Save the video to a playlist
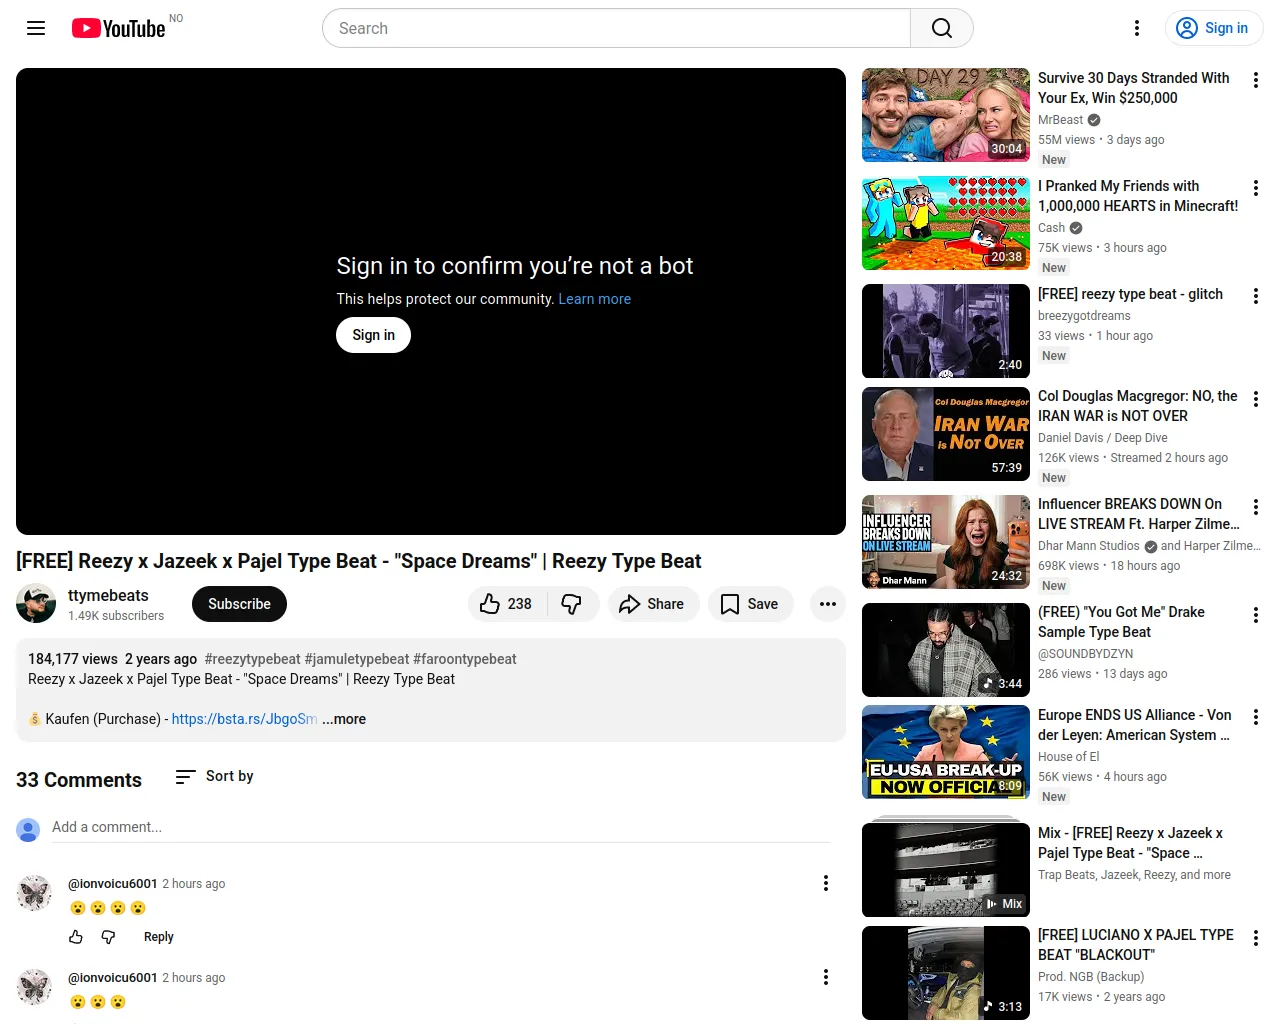Image resolution: width=1280 pixels, height=1024 pixels. [x=750, y=604]
